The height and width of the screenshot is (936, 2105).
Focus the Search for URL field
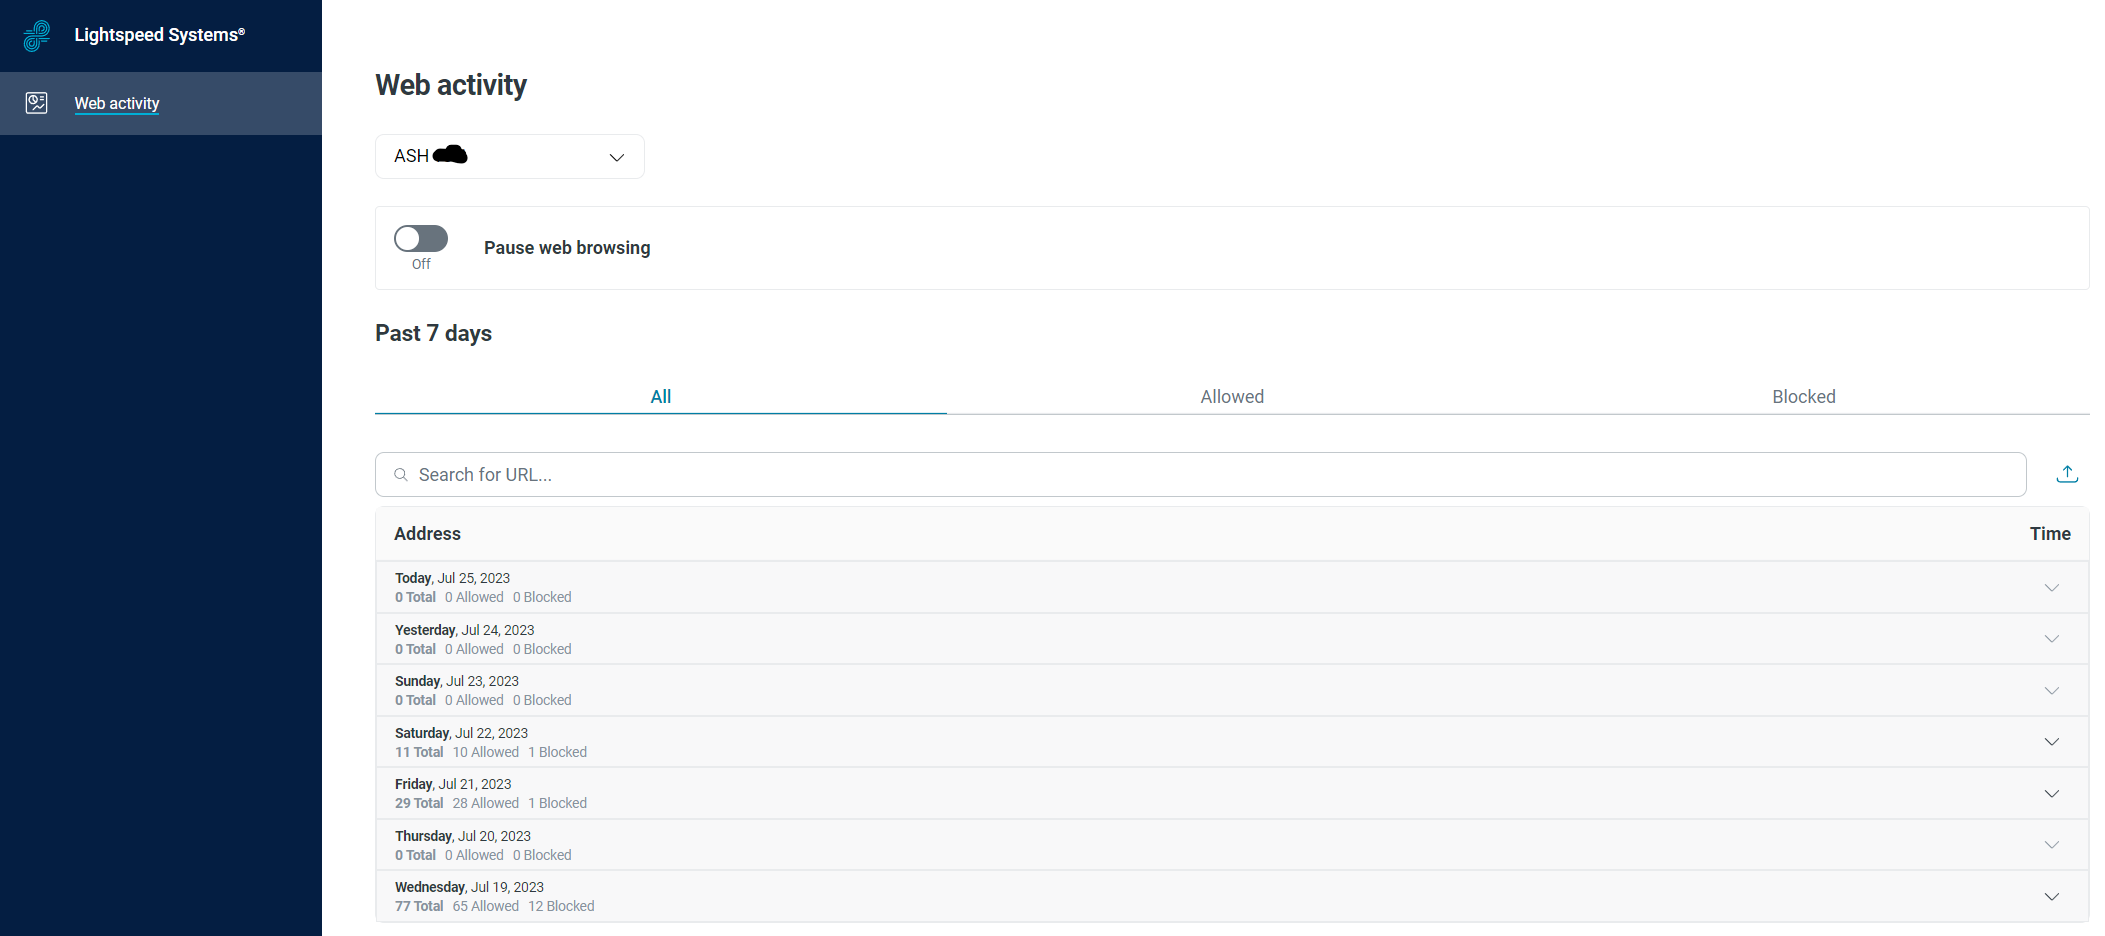click(1200, 475)
